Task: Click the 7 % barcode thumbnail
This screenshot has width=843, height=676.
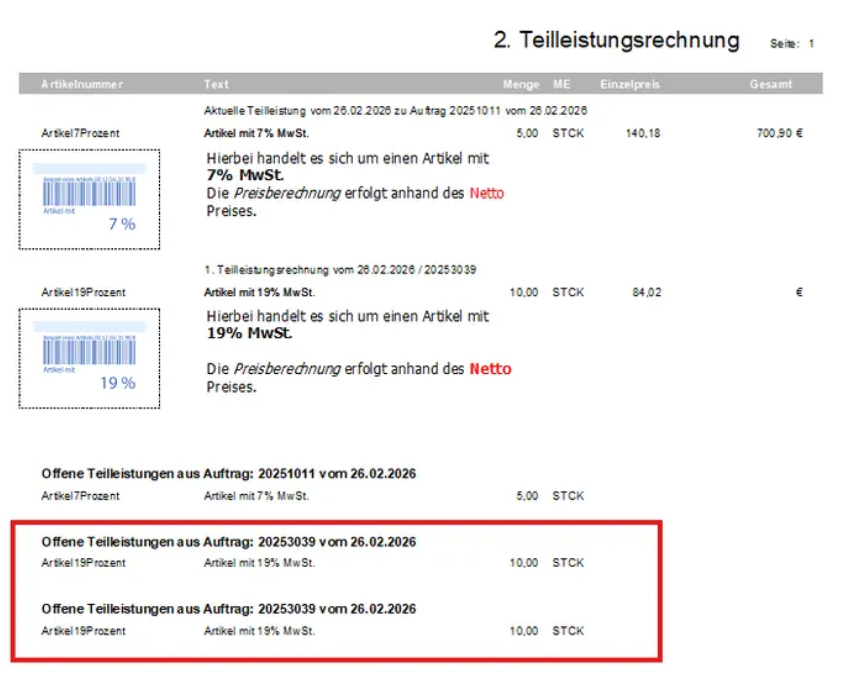Action: click(x=89, y=199)
